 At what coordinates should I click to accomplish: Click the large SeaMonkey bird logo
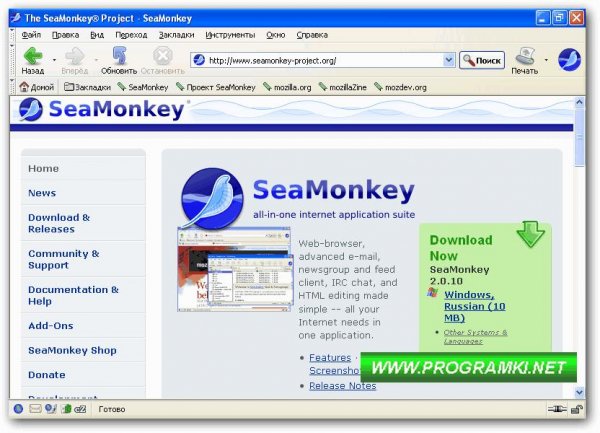tap(212, 198)
